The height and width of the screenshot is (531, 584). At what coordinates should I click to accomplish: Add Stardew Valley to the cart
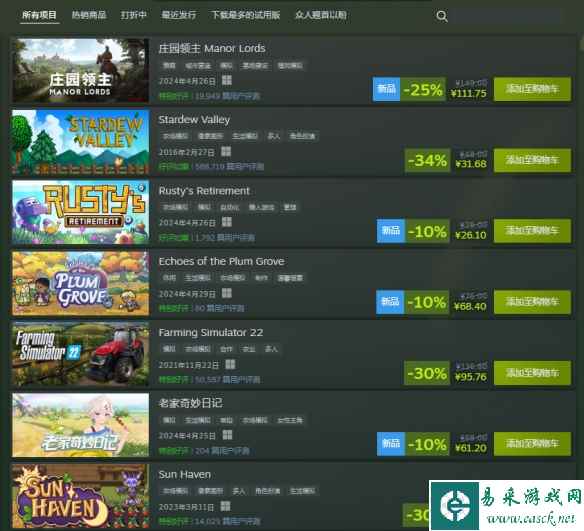[532, 160]
